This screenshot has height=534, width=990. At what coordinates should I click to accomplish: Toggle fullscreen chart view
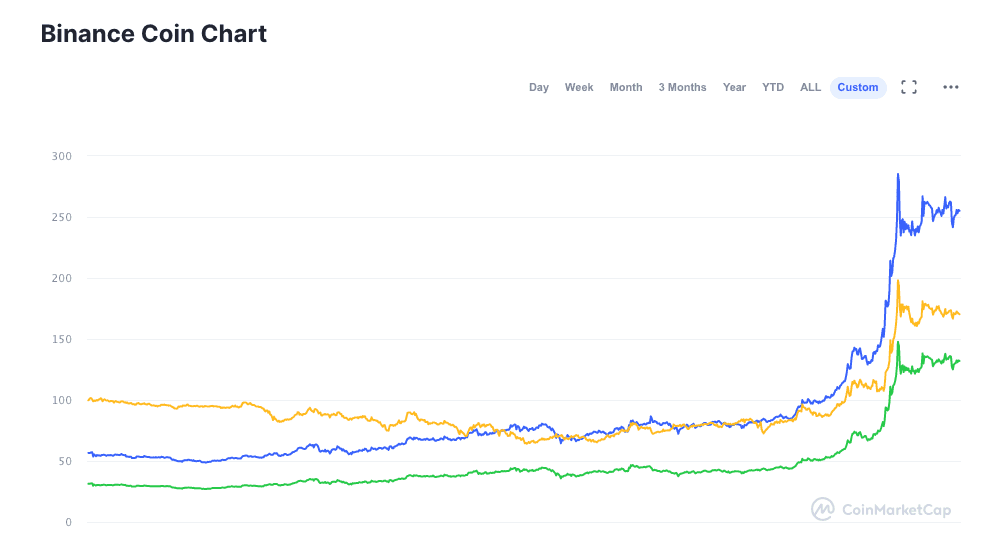[x=909, y=87]
